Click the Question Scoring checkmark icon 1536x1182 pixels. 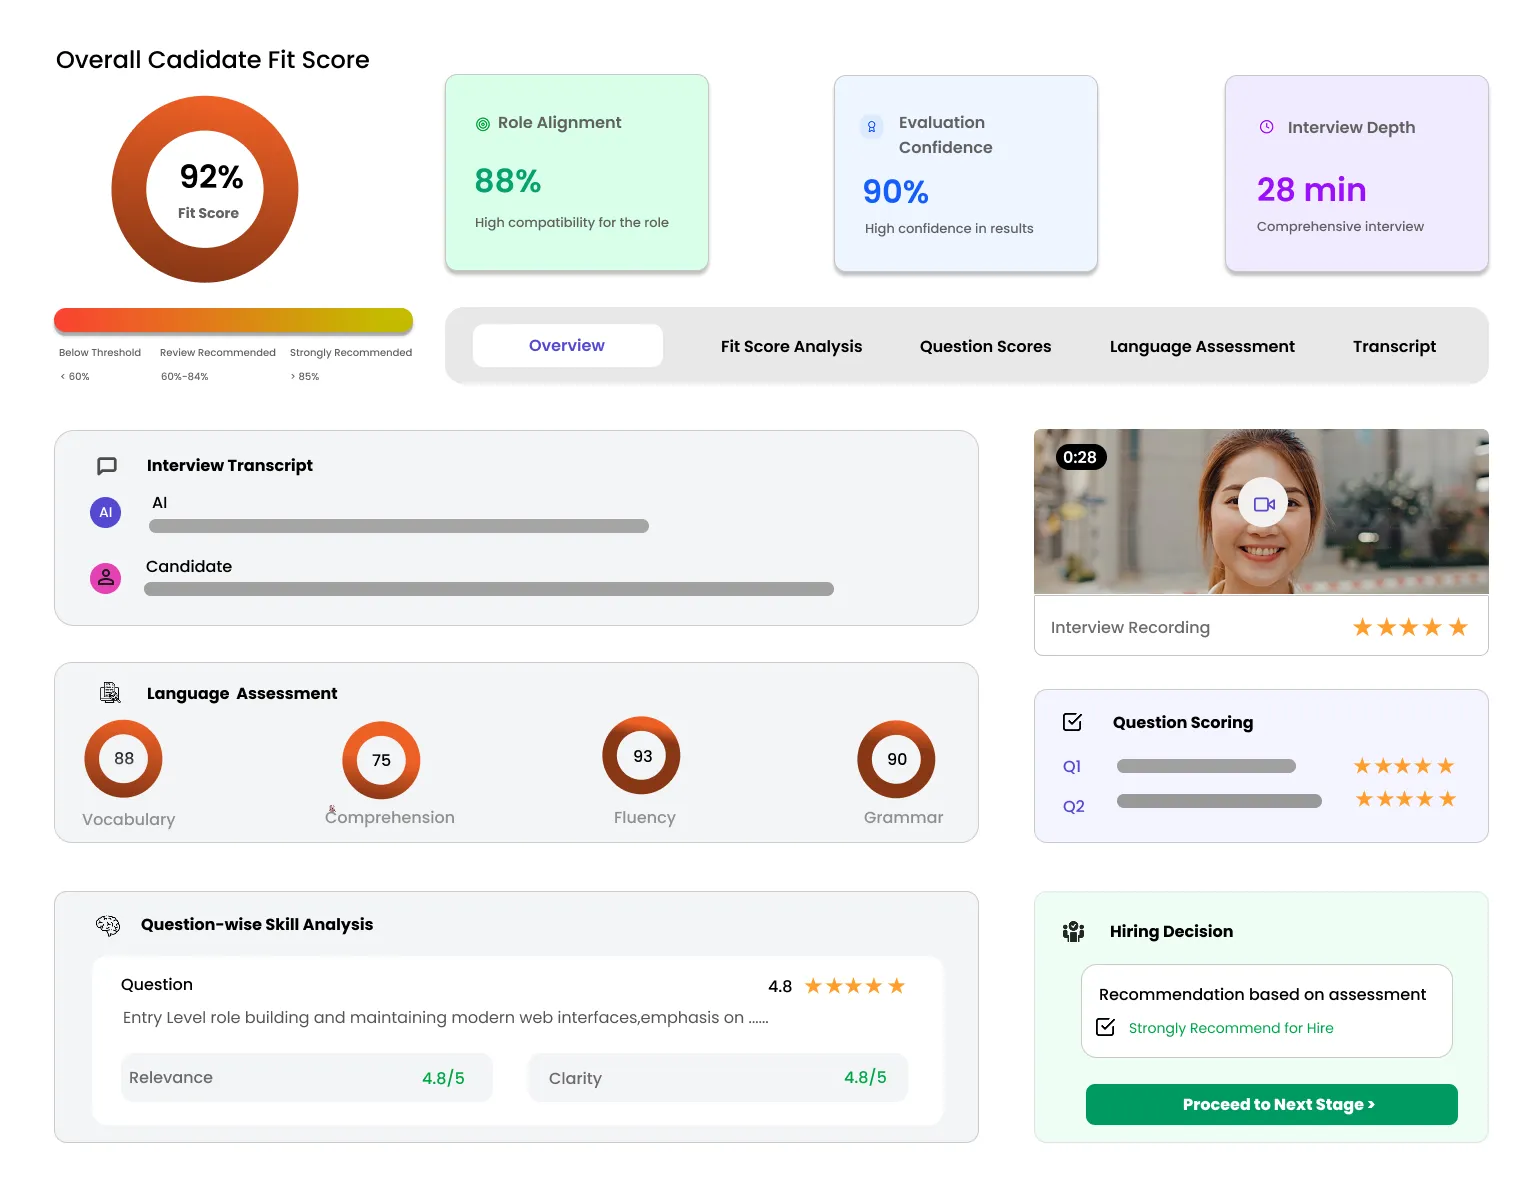click(1072, 721)
